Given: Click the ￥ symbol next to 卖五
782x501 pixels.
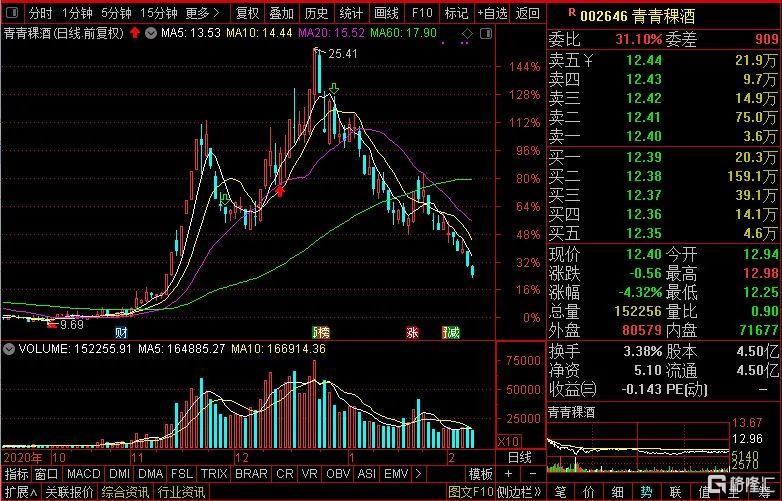Looking at the screenshot, I should click(587, 61).
